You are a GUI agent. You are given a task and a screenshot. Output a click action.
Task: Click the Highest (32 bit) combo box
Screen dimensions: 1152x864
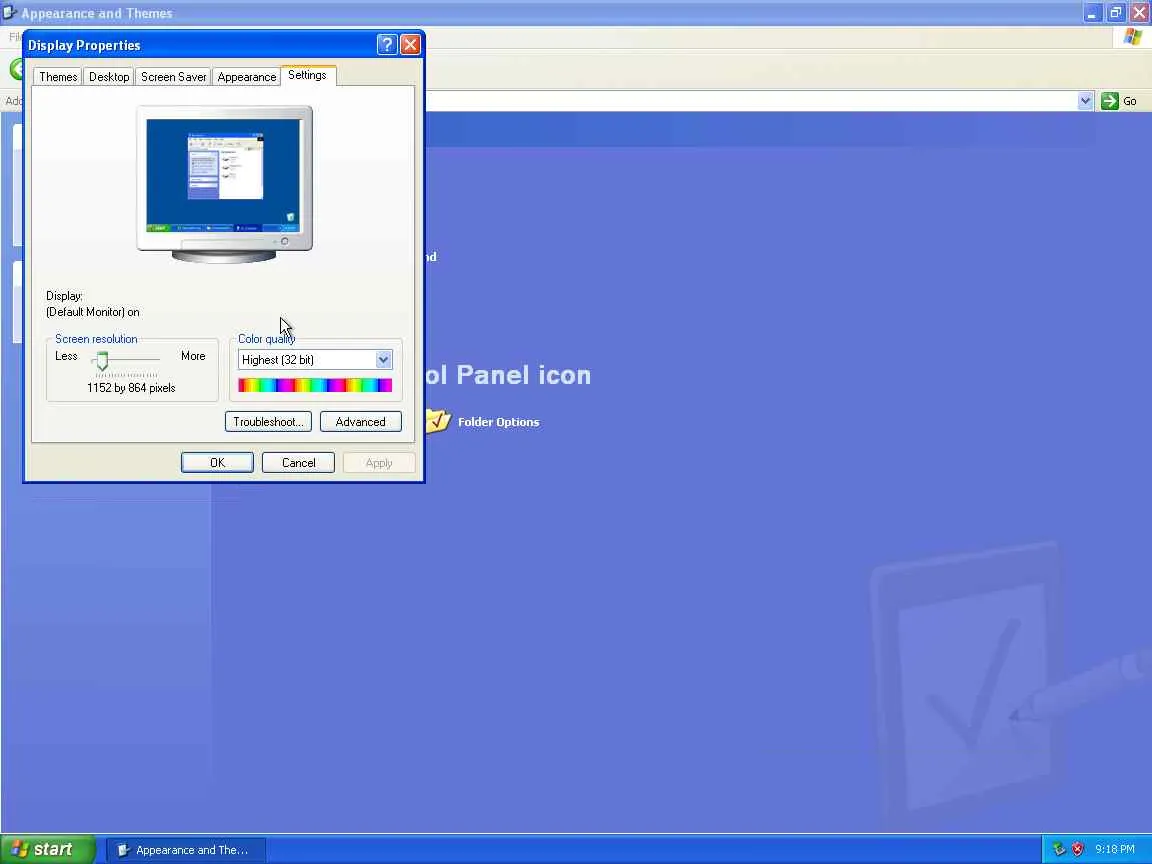click(x=315, y=359)
